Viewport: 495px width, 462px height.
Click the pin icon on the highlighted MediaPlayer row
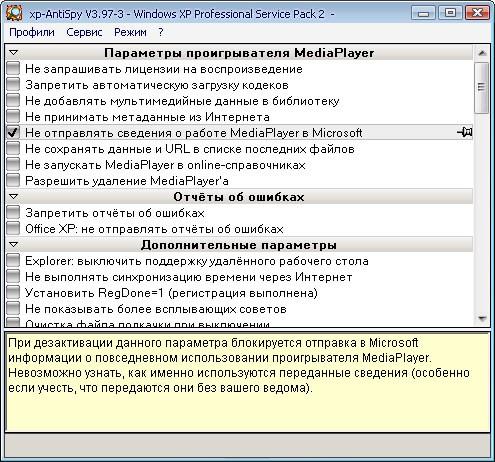[465, 132]
